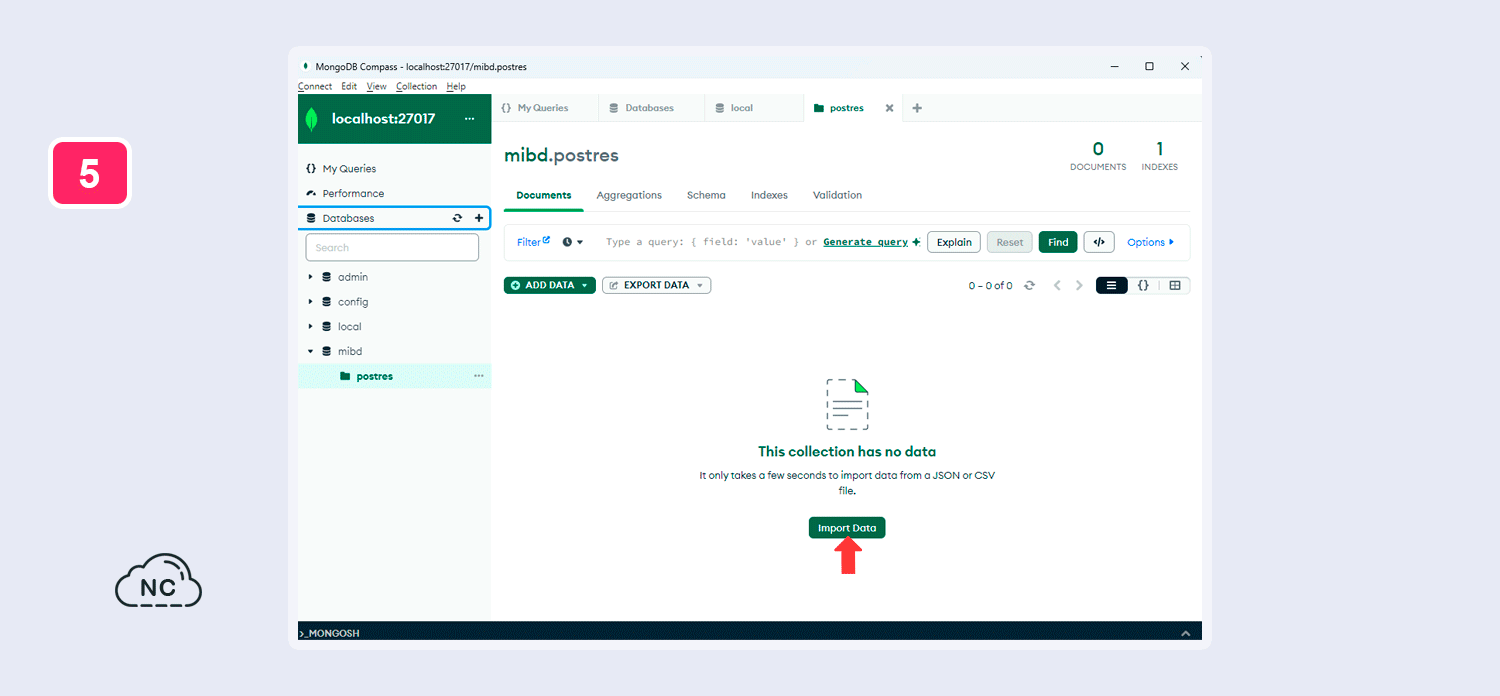
Task: Expand query Options
Action: 1150,242
